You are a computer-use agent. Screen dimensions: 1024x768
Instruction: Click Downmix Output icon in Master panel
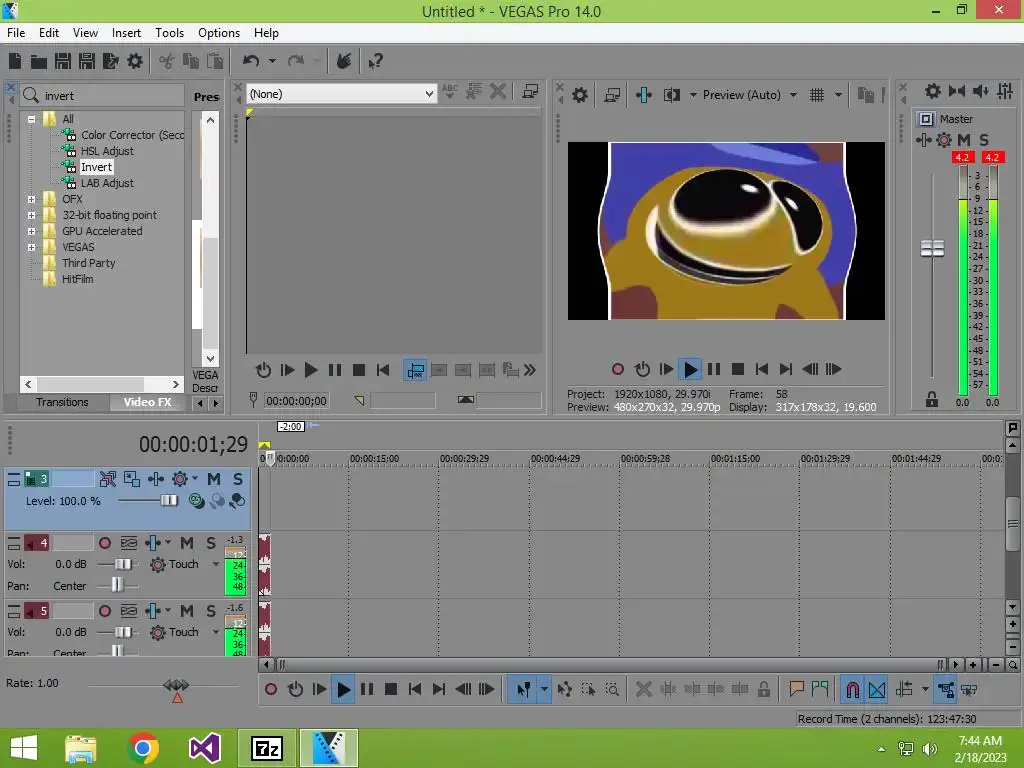tap(957, 91)
